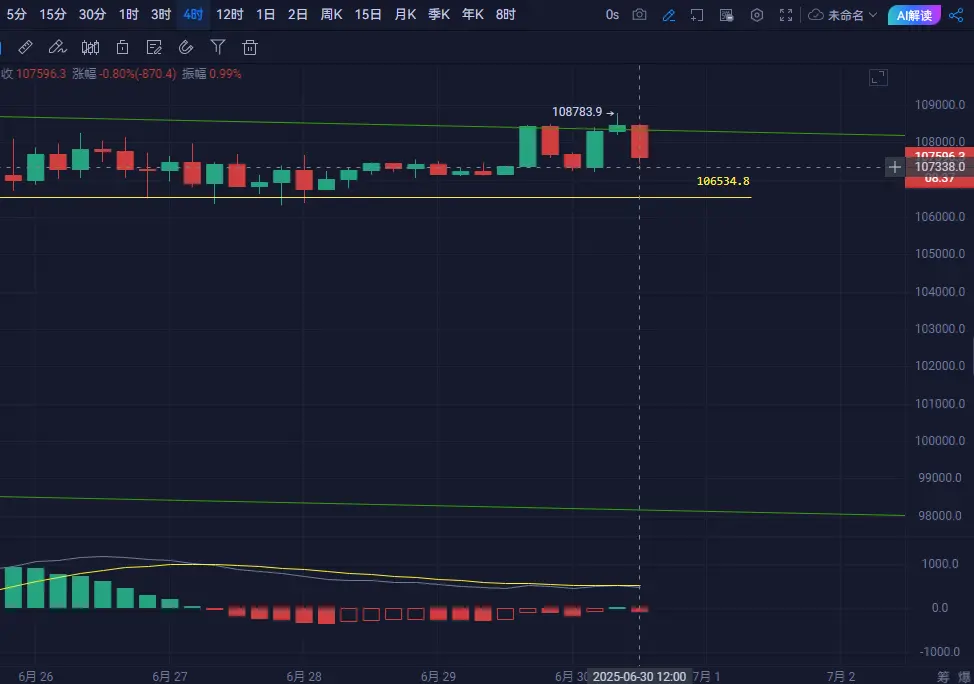Select the ruler measure tool
Viewport: 974px width, 684px height.
(x=25, y=47)
